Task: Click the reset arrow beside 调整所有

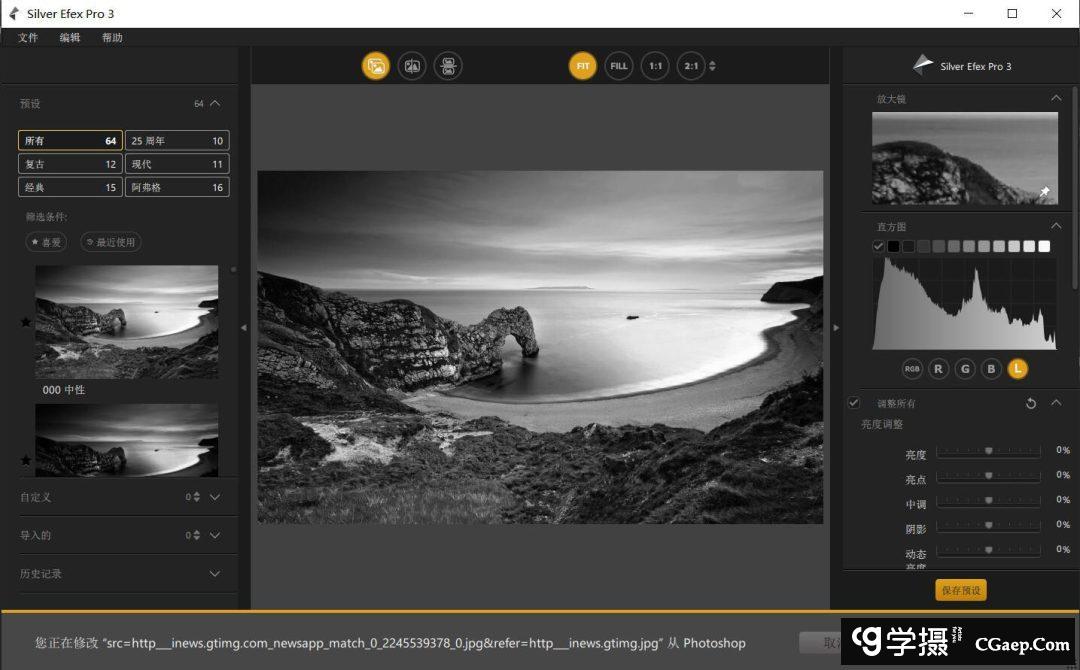Action: [1031, 403]
